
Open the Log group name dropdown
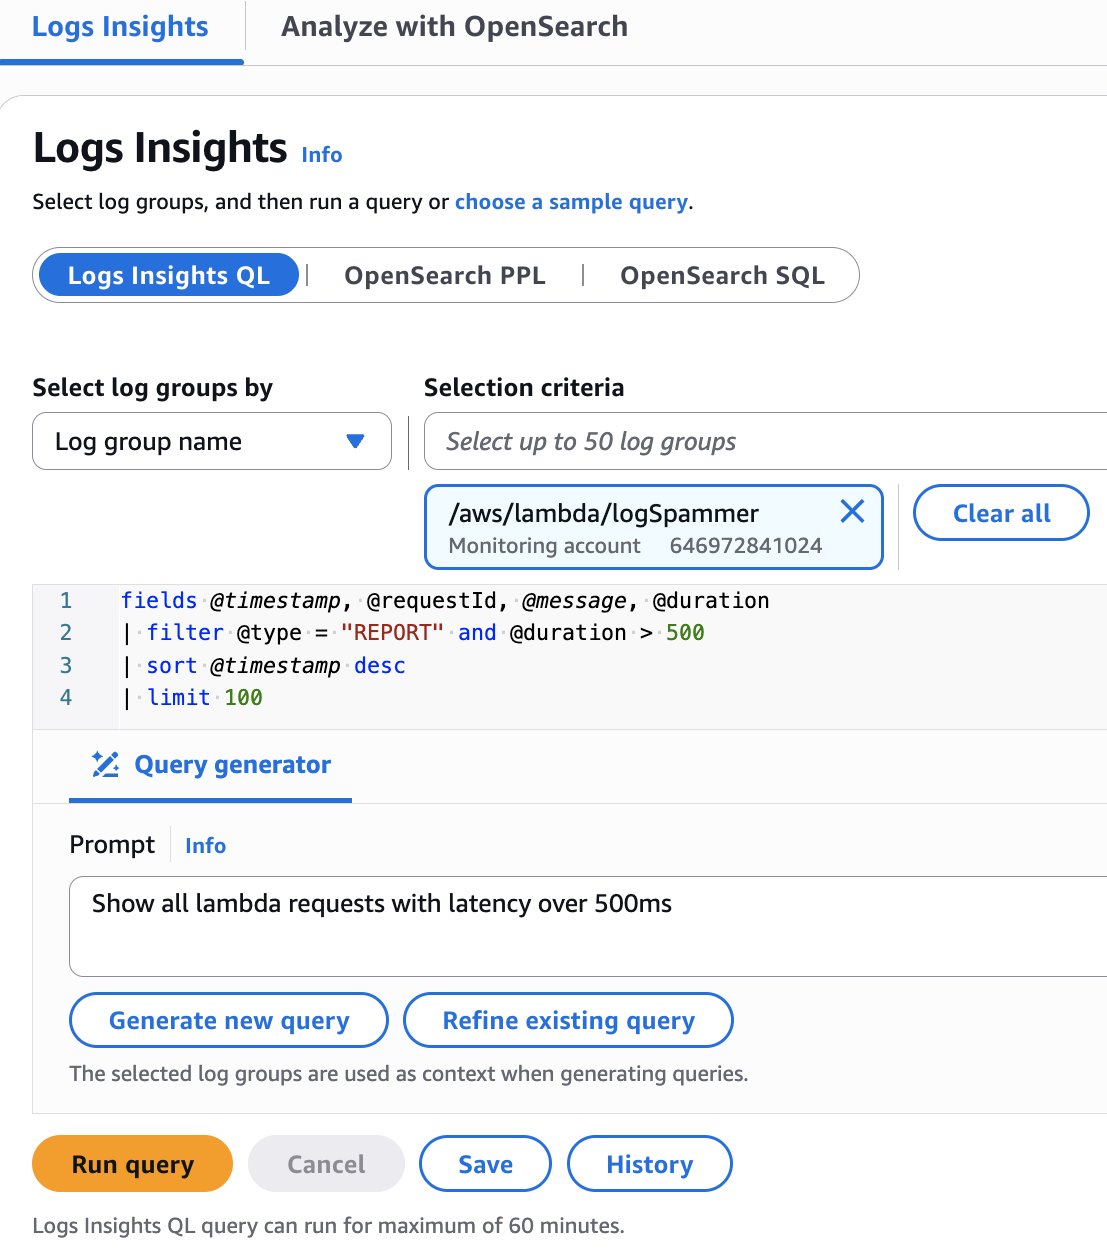[211, 441]
